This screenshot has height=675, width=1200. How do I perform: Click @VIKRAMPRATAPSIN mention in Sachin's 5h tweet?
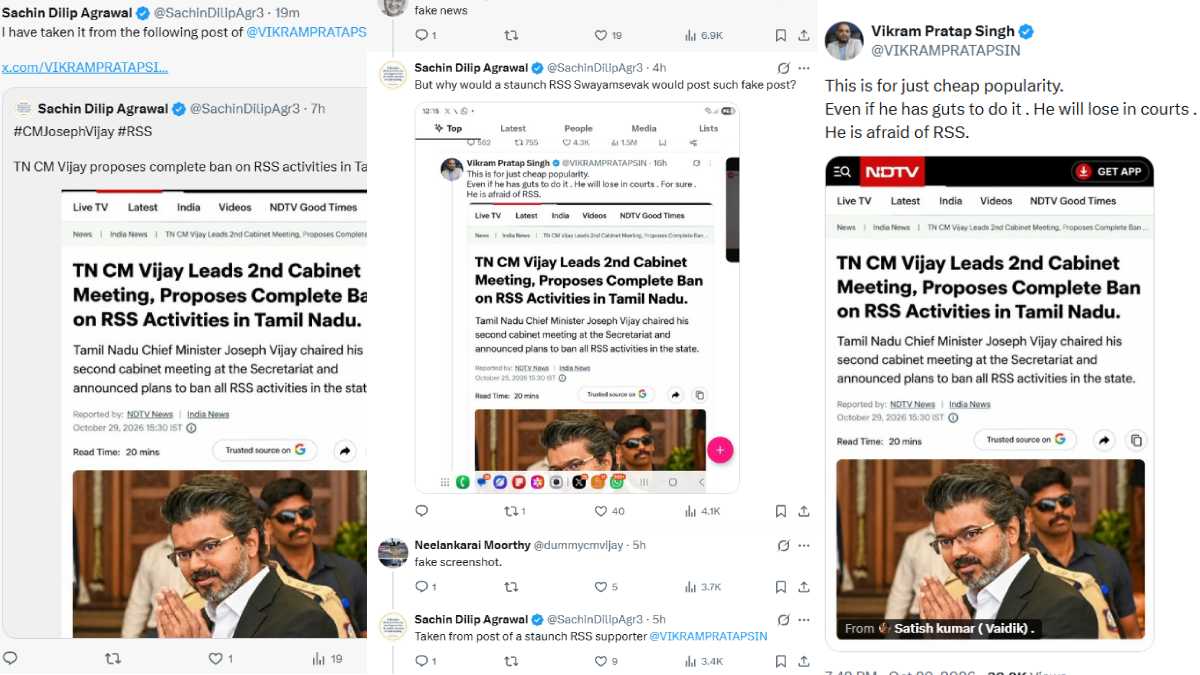pos(708,636)
